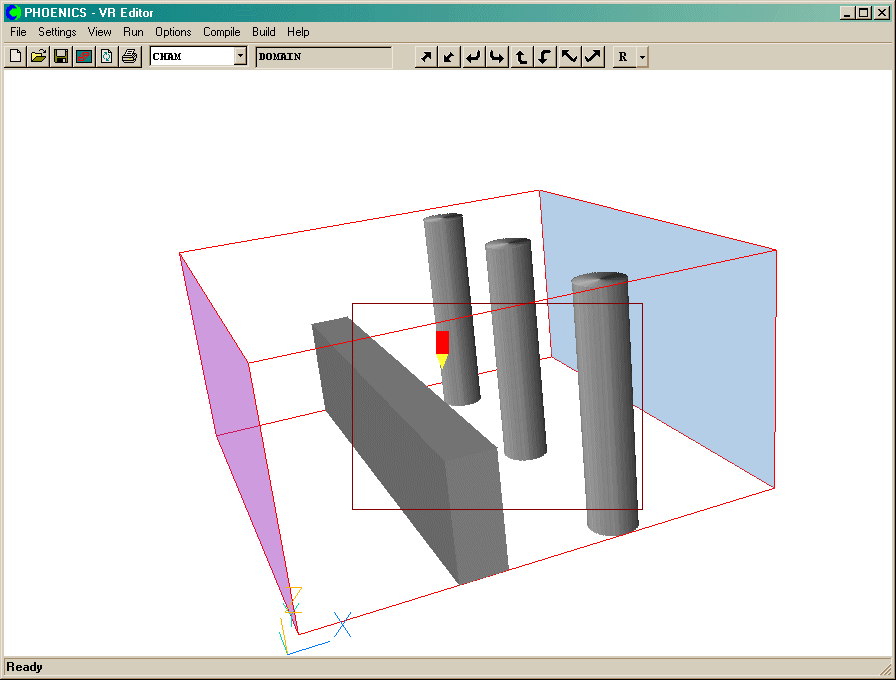
Task: Open a file with the folder icon
Action: (38, 57)
